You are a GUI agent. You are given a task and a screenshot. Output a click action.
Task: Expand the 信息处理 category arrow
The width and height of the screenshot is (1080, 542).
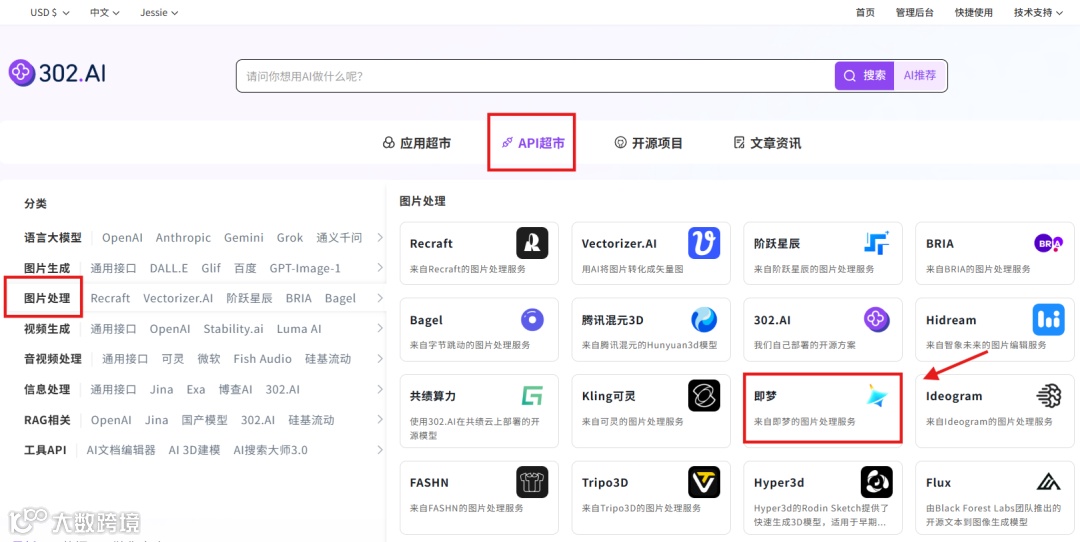click(380, 389)
